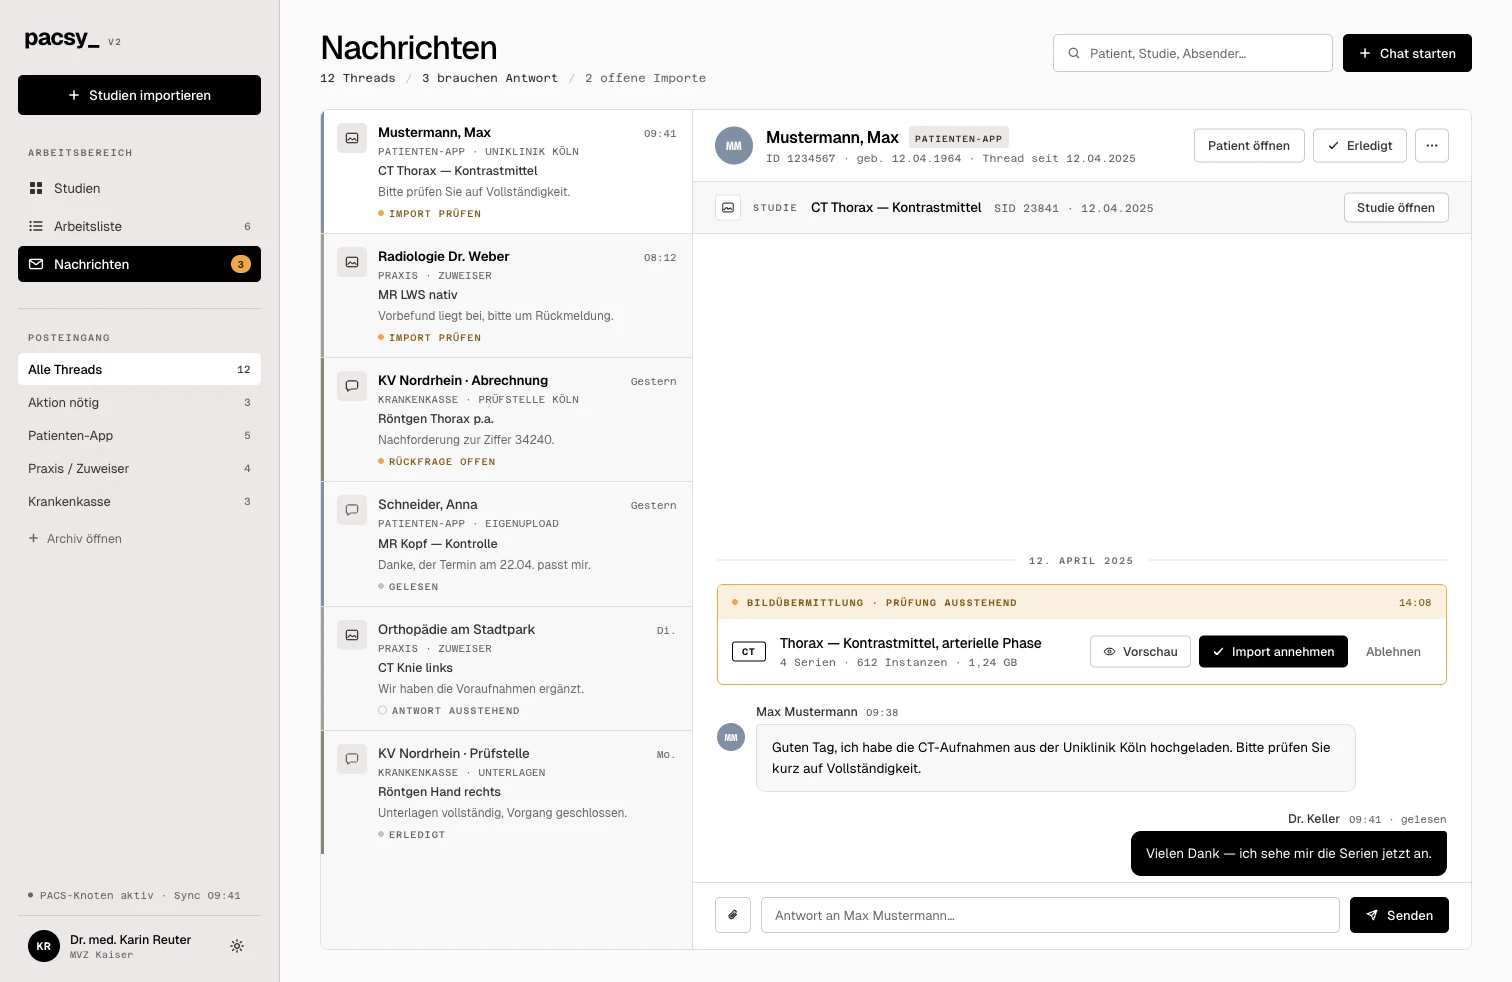Click the MM avatar in thread header
This screenshot has height=982, width=1512.
(734, 146)
